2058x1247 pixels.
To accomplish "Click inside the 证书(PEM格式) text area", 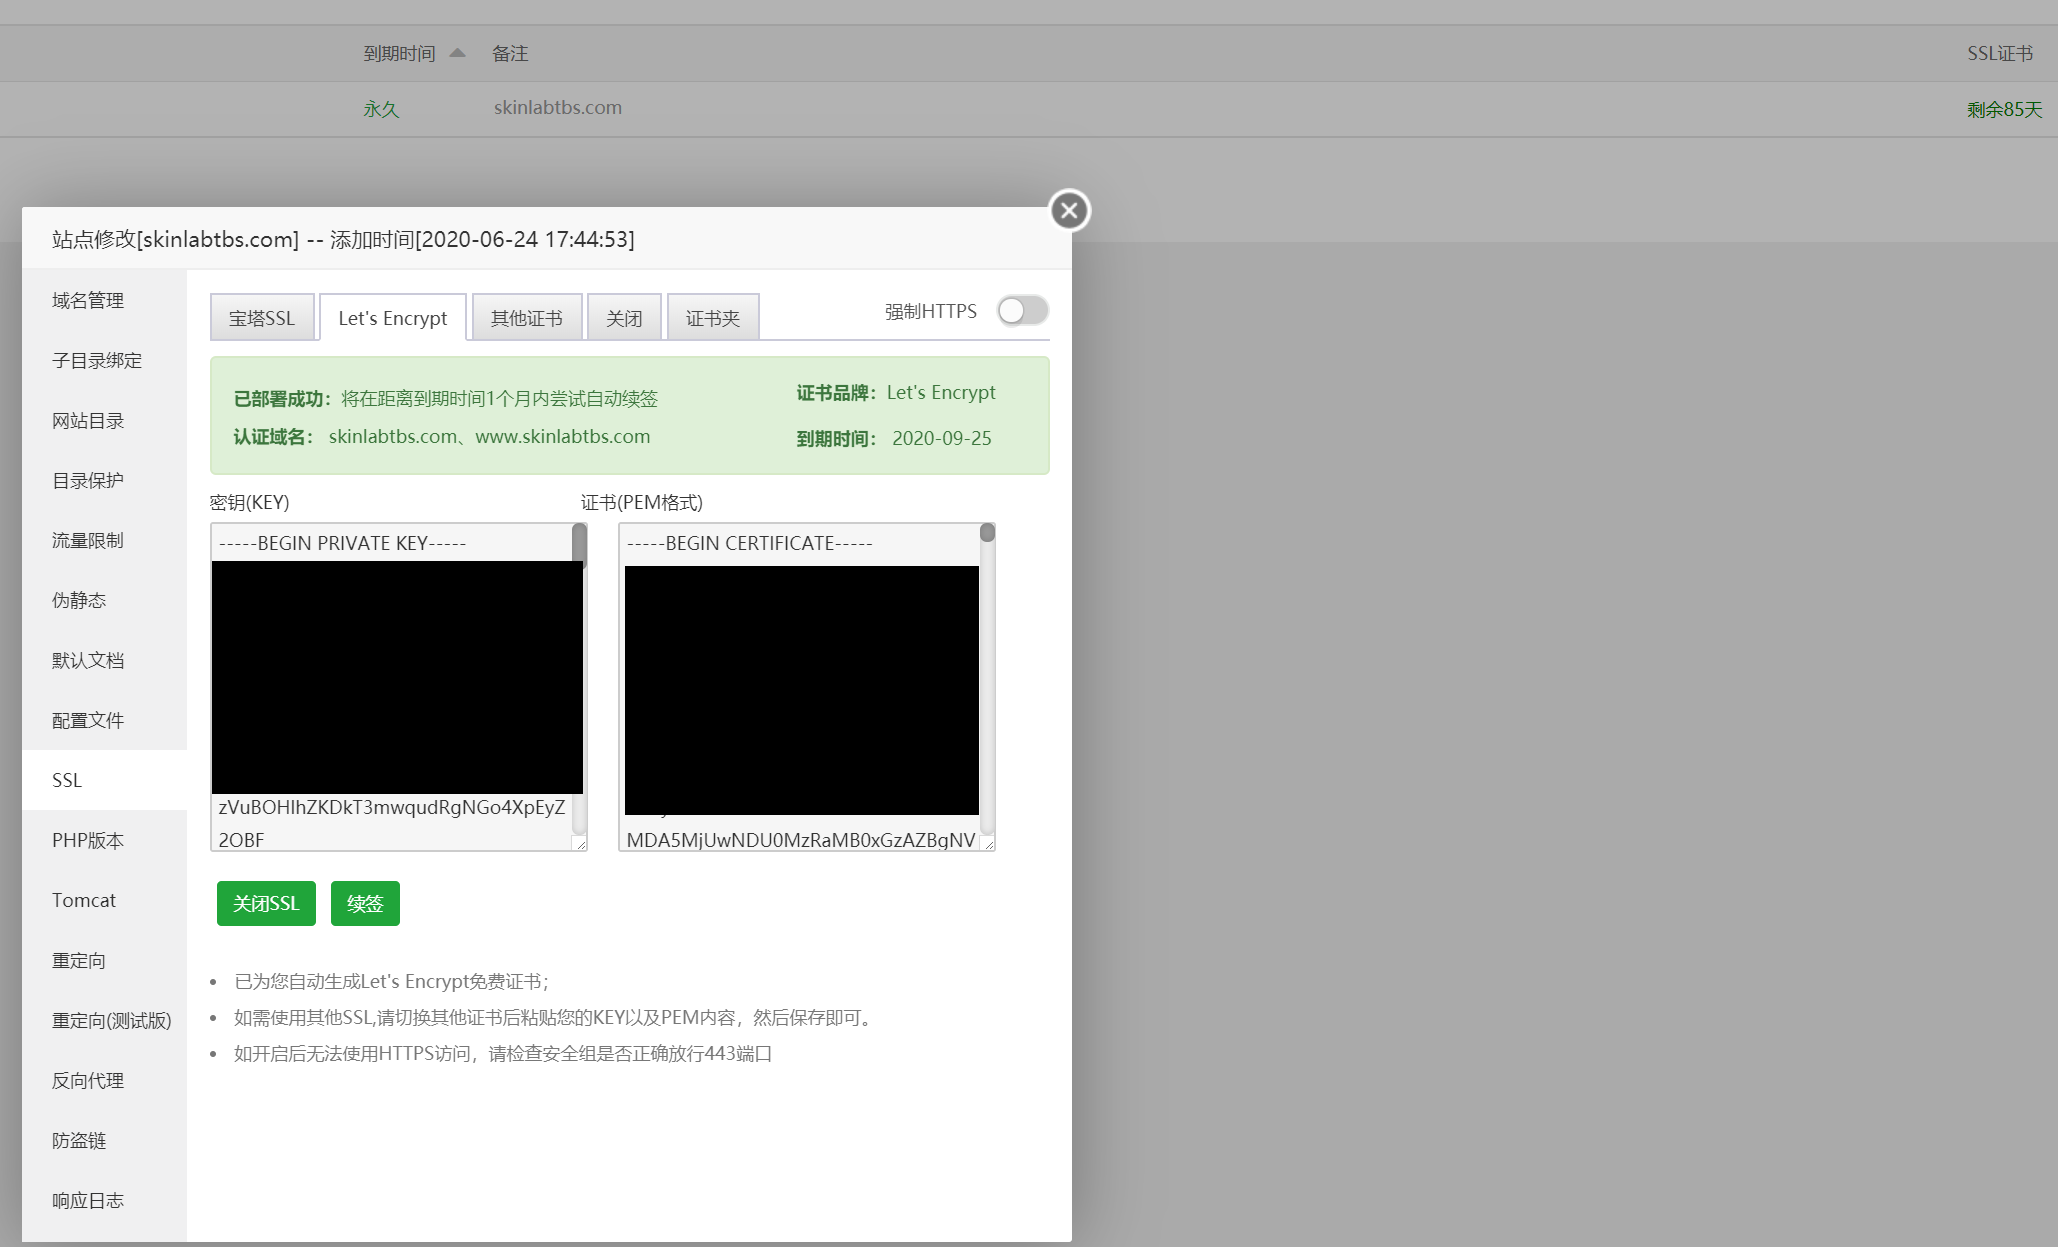I will pos(806,687).
